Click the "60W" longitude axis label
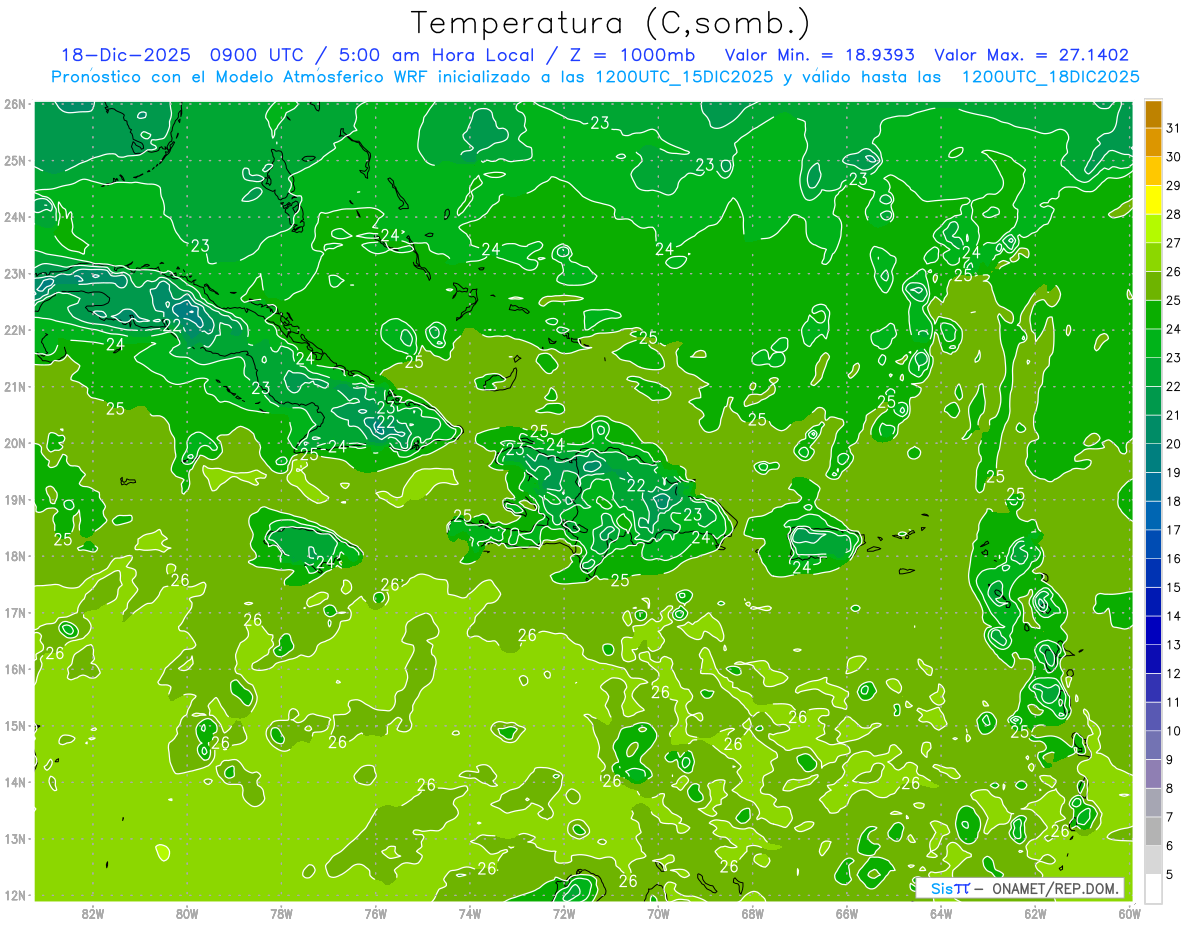 [x=1130, y=914]
